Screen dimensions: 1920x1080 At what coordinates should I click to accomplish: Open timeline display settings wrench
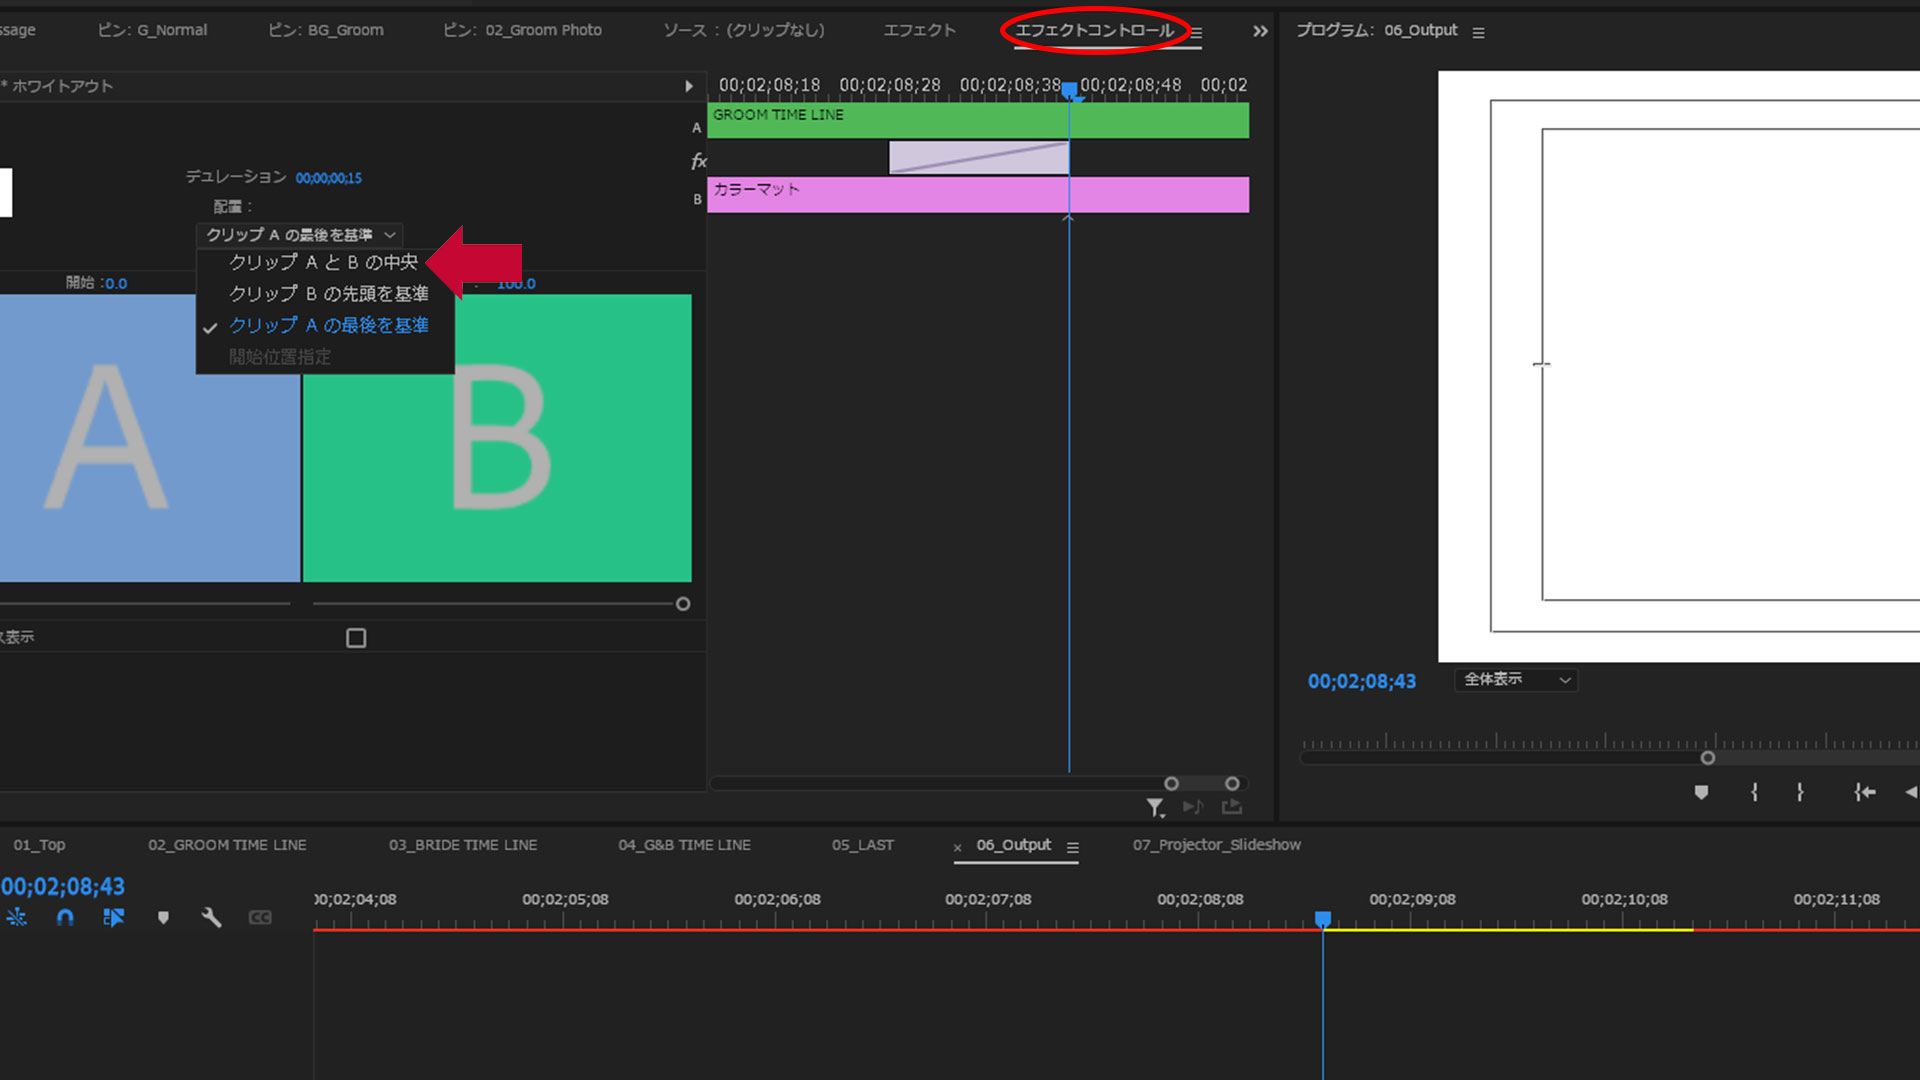coord(211,917)
